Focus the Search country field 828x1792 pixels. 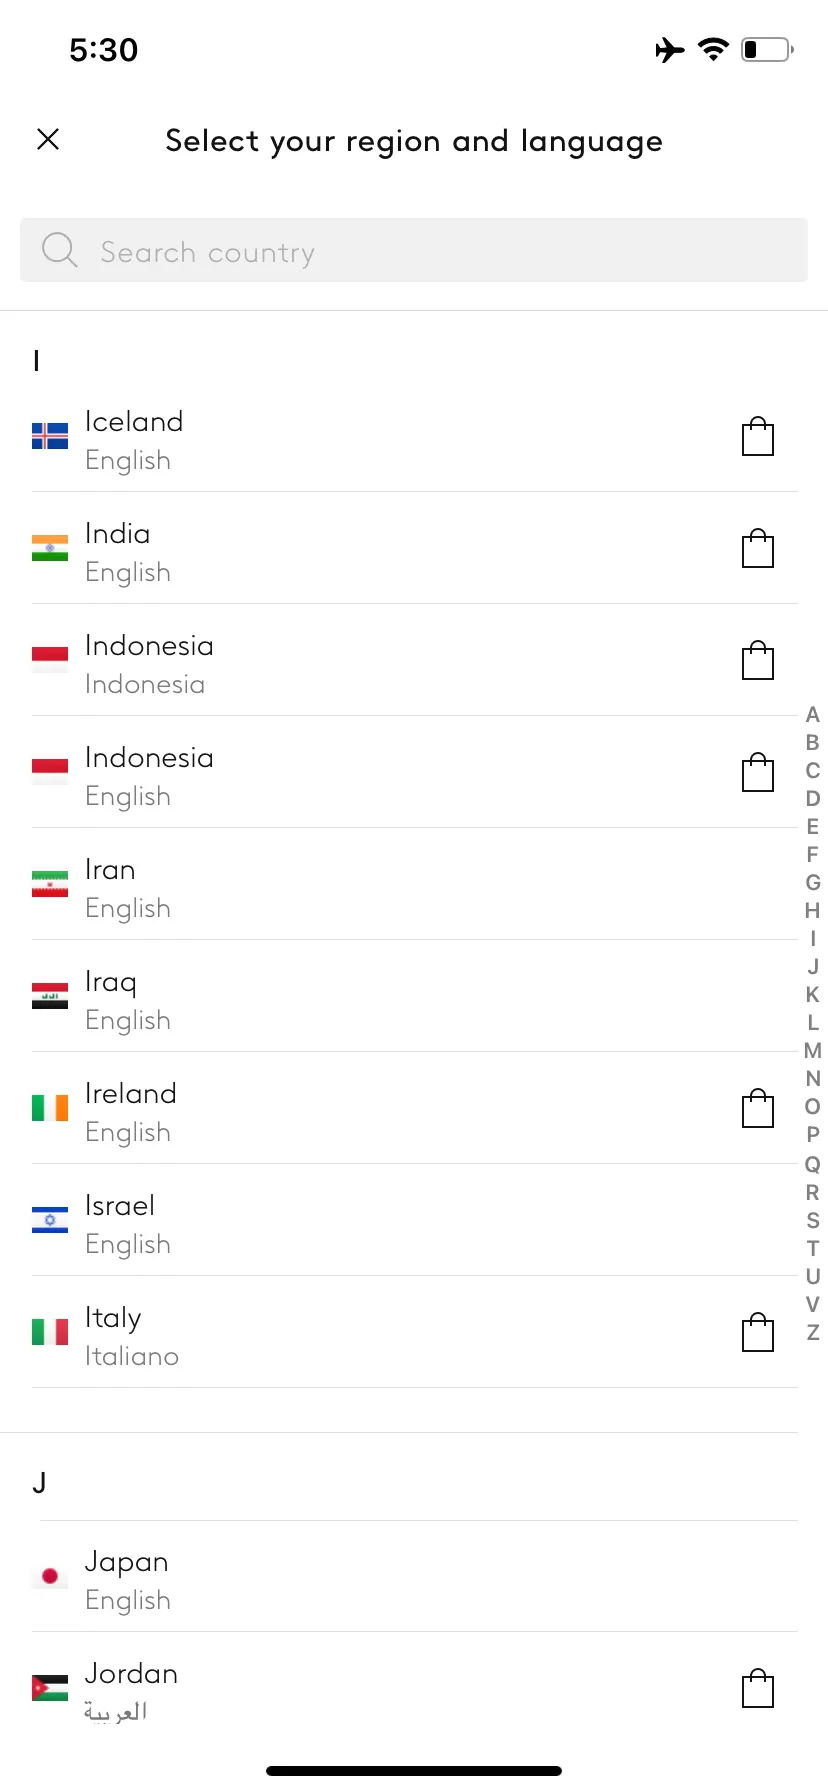[x=414, y=250]
